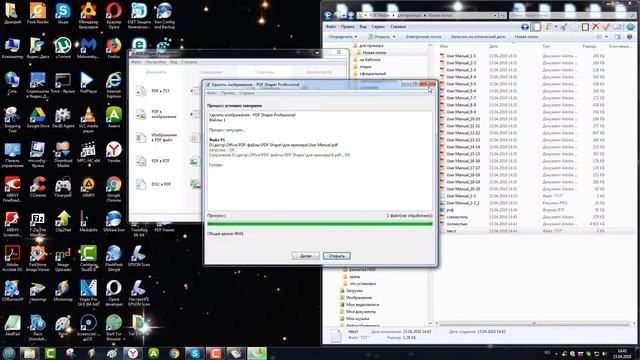
Task: Open Сервис menu in Explorer window
Action: point(378,27)
